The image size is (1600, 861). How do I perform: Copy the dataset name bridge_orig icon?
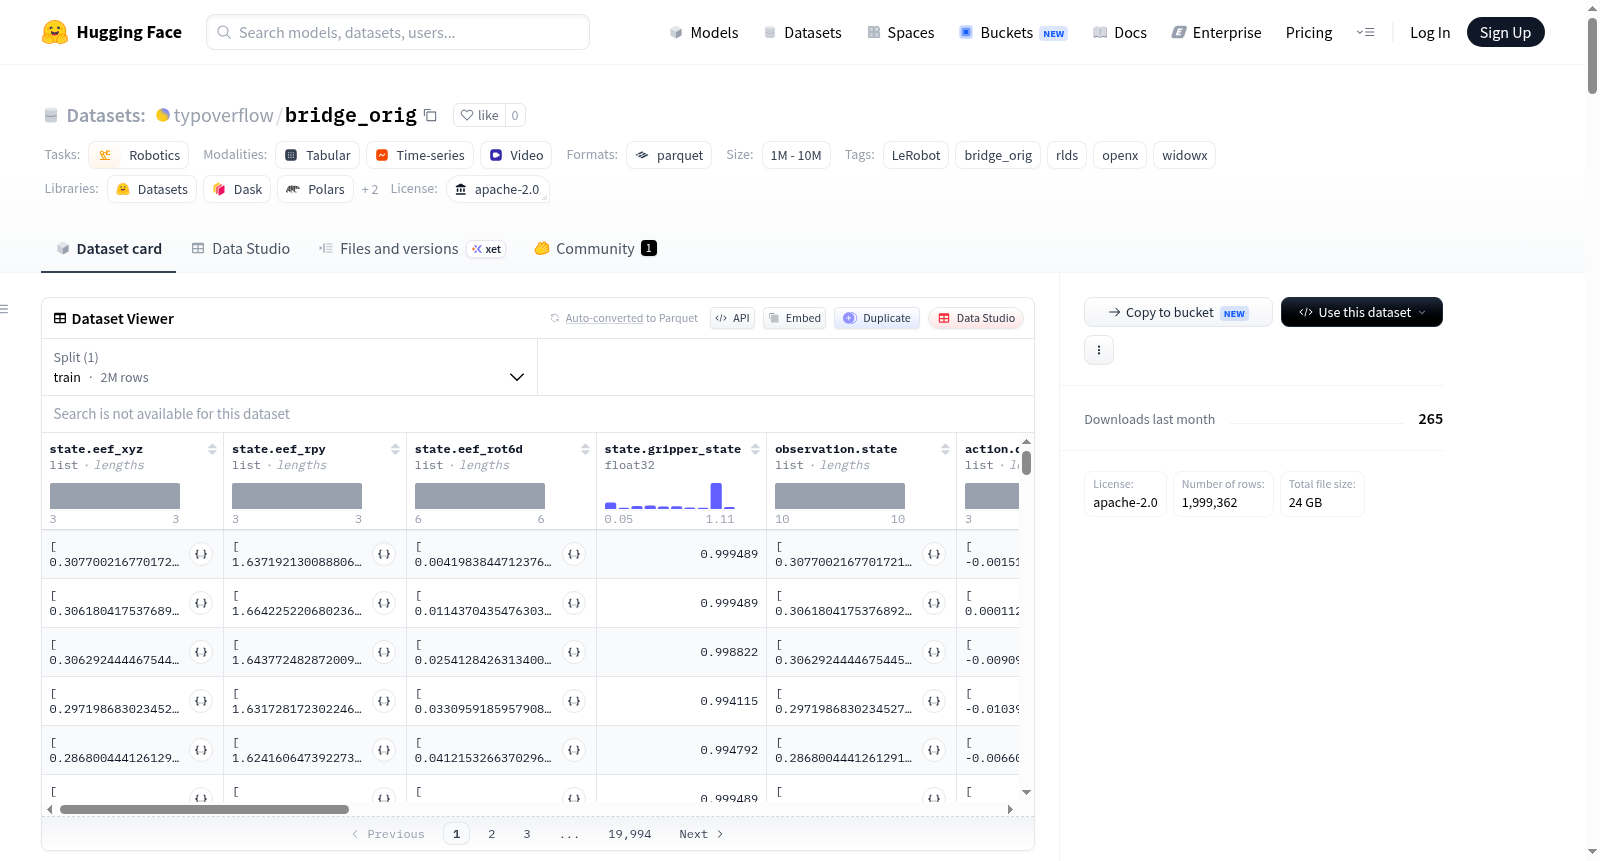(431, 115)
